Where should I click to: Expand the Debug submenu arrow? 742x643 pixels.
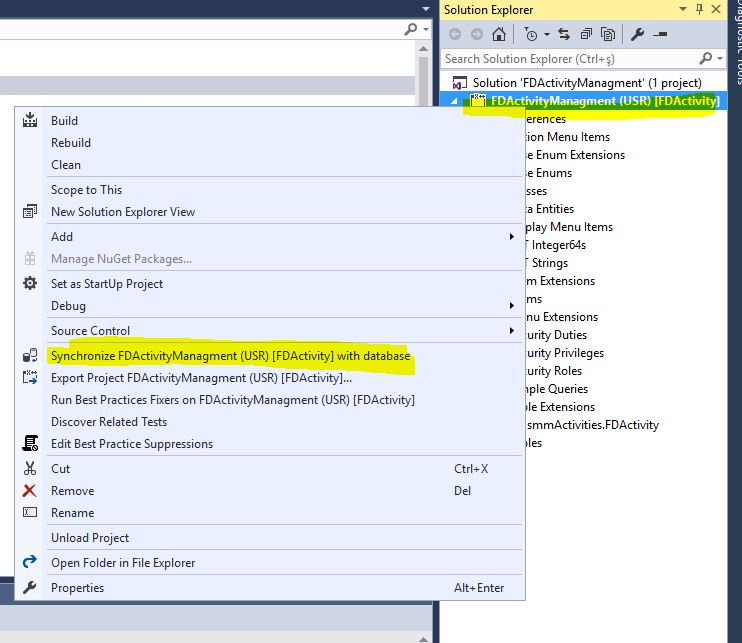(x=512, y=306)
